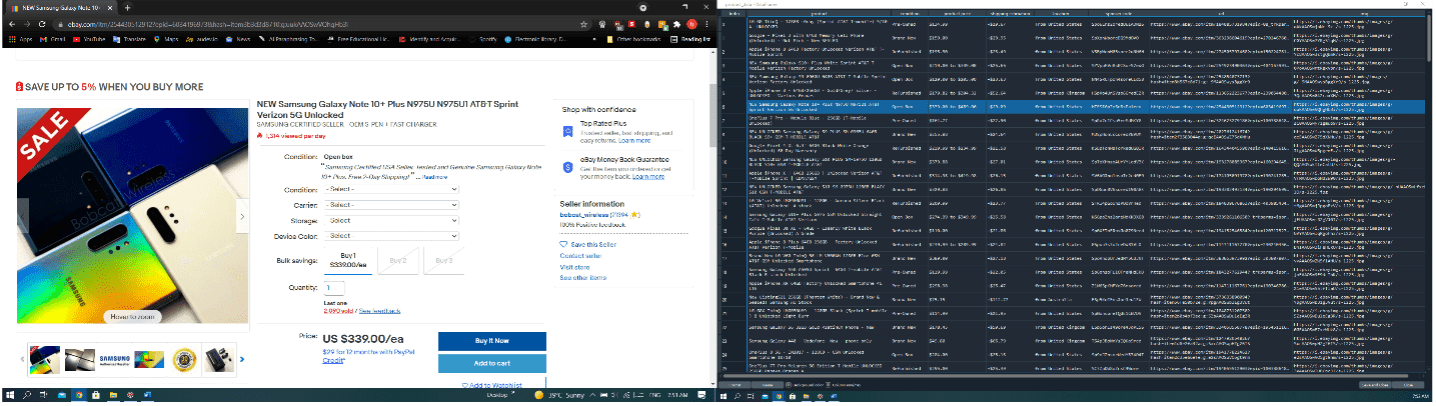Expand the Device Color dropdown
Viewport: 1436px width, 406px height.
coord(391,237)
